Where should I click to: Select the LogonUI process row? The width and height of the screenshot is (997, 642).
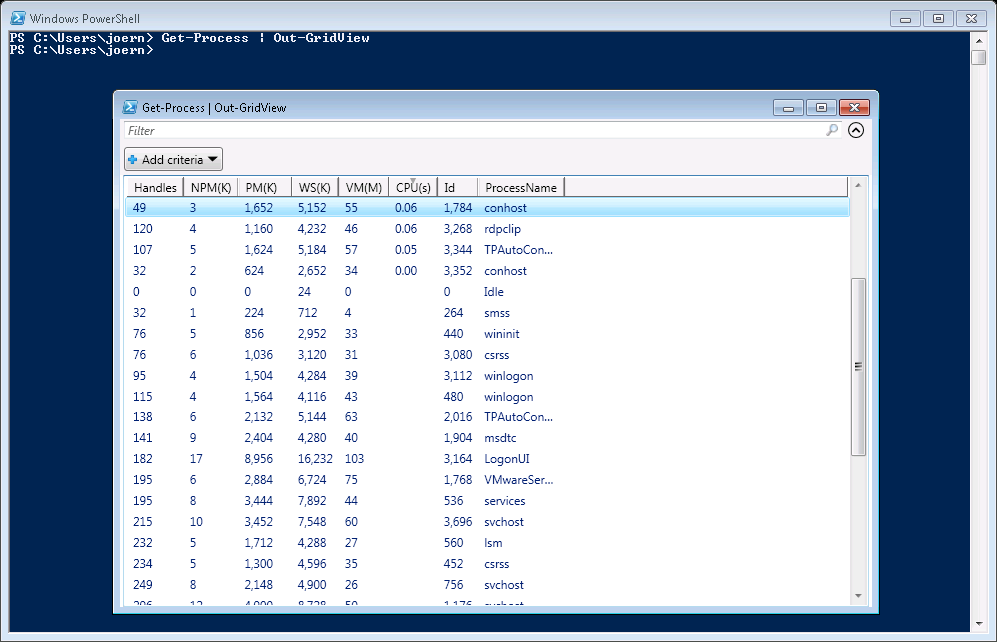[x=487, y=459]
